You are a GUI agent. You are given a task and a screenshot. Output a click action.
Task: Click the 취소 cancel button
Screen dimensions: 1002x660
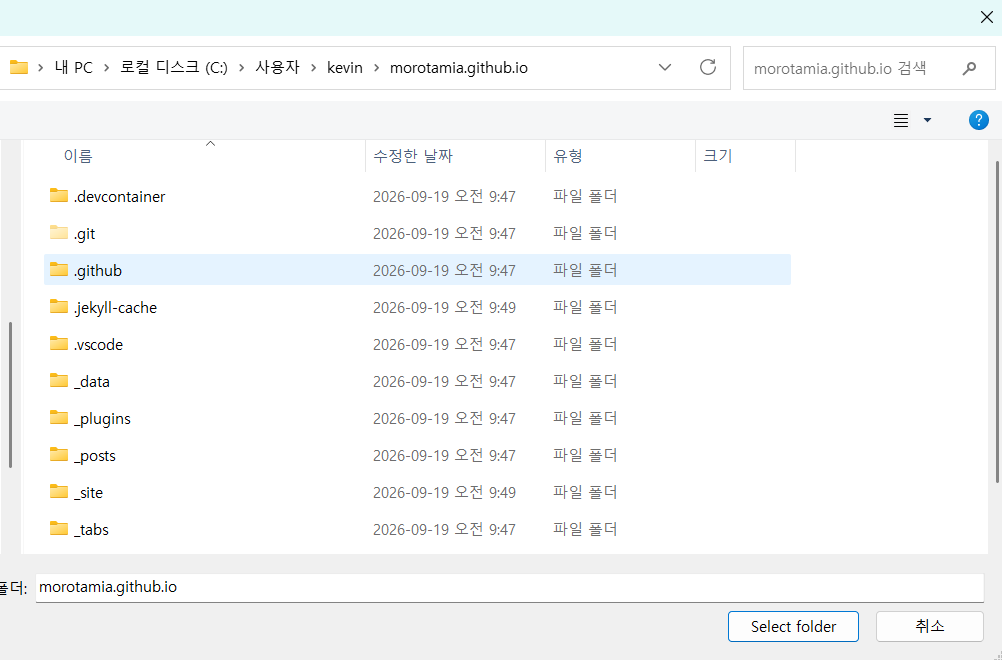929,627
